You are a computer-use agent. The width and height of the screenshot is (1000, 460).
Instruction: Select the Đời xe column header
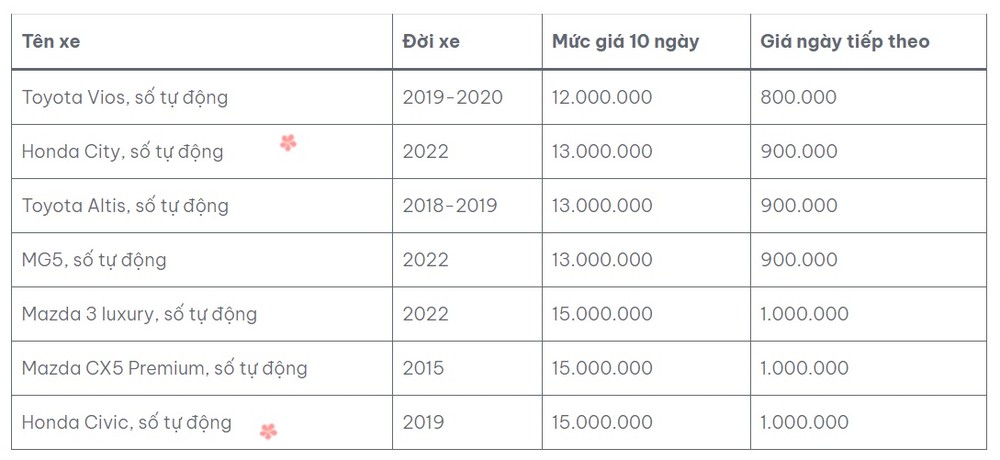pyautogui.click(x=431, y=41)
